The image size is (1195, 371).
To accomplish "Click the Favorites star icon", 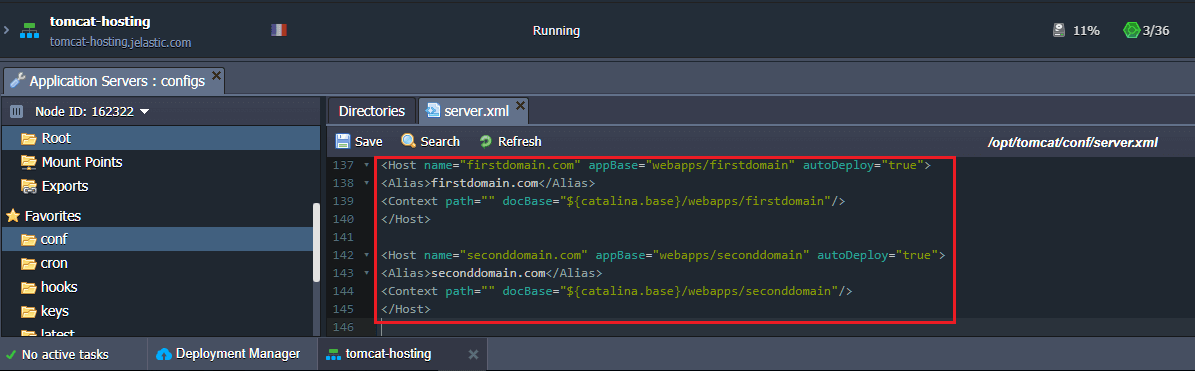I will point(13,216).
